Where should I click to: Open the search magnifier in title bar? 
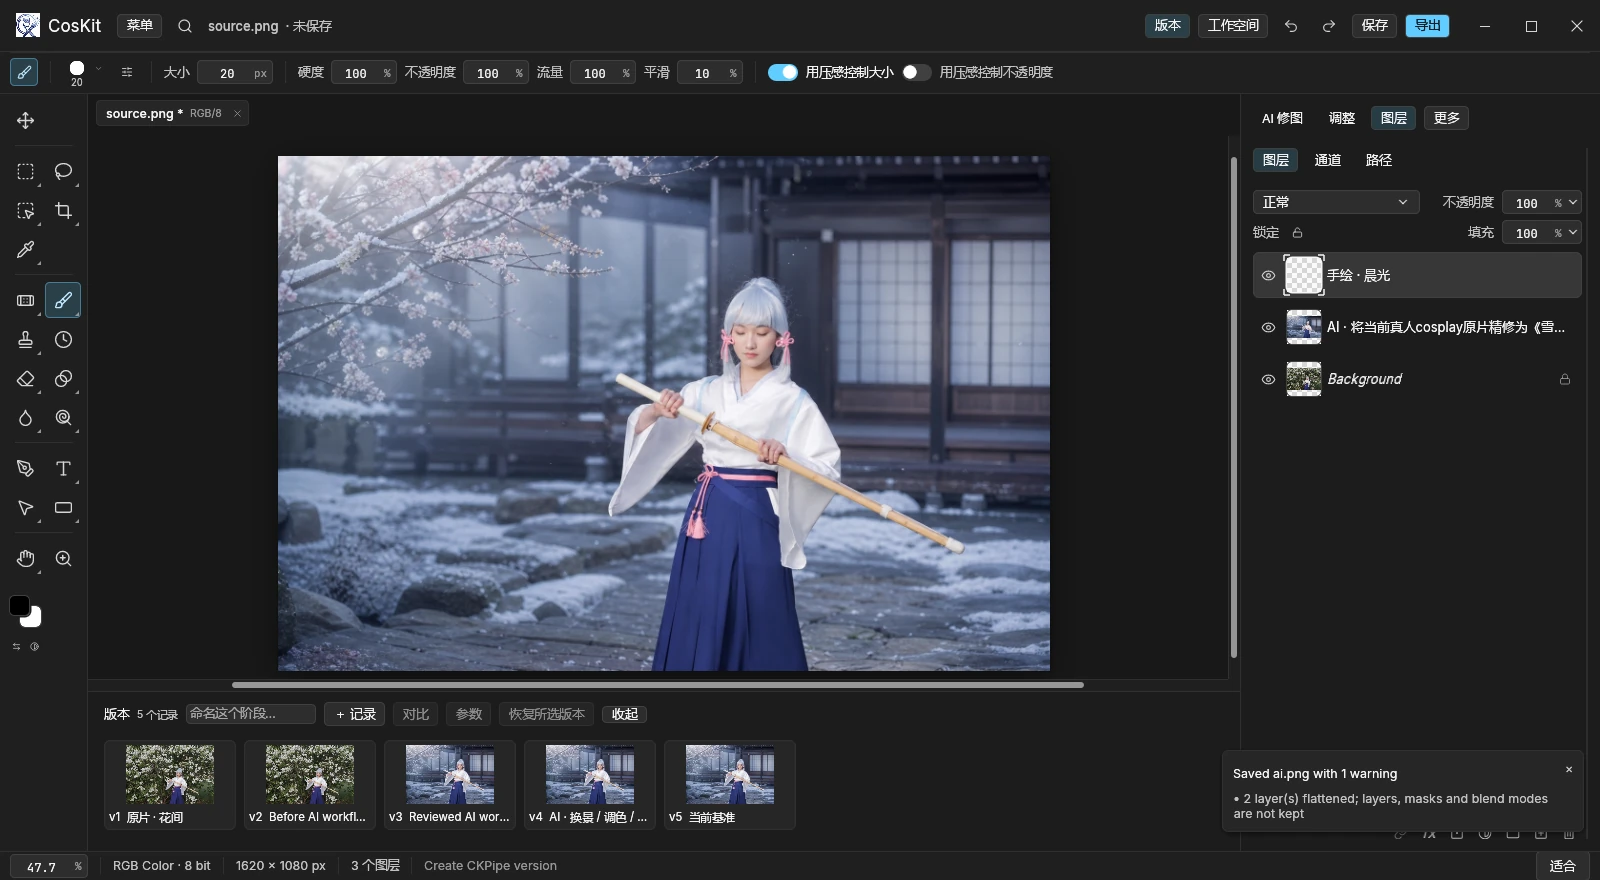pyautogui.click(x=185, y=26)
